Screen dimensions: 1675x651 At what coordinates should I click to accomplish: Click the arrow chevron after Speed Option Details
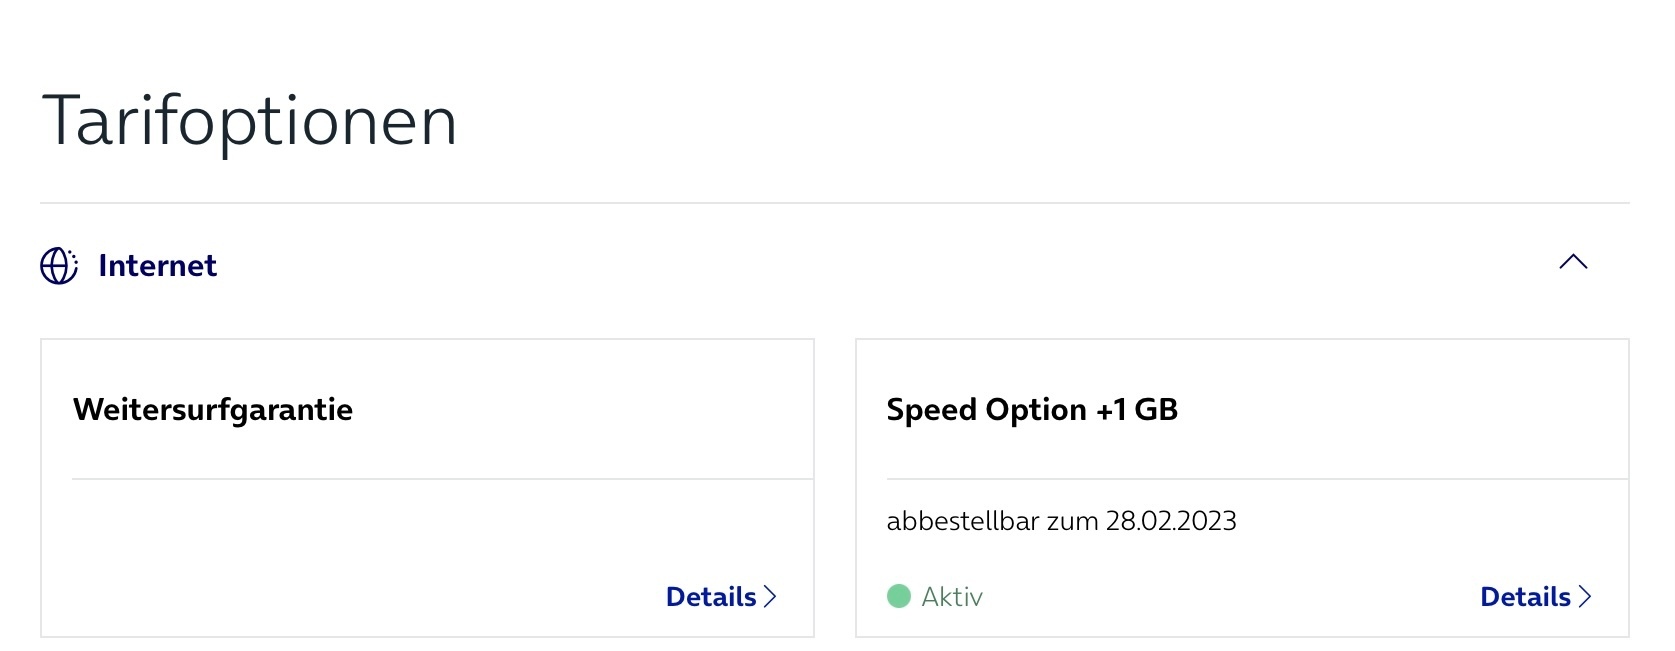tap(1584, 597)
